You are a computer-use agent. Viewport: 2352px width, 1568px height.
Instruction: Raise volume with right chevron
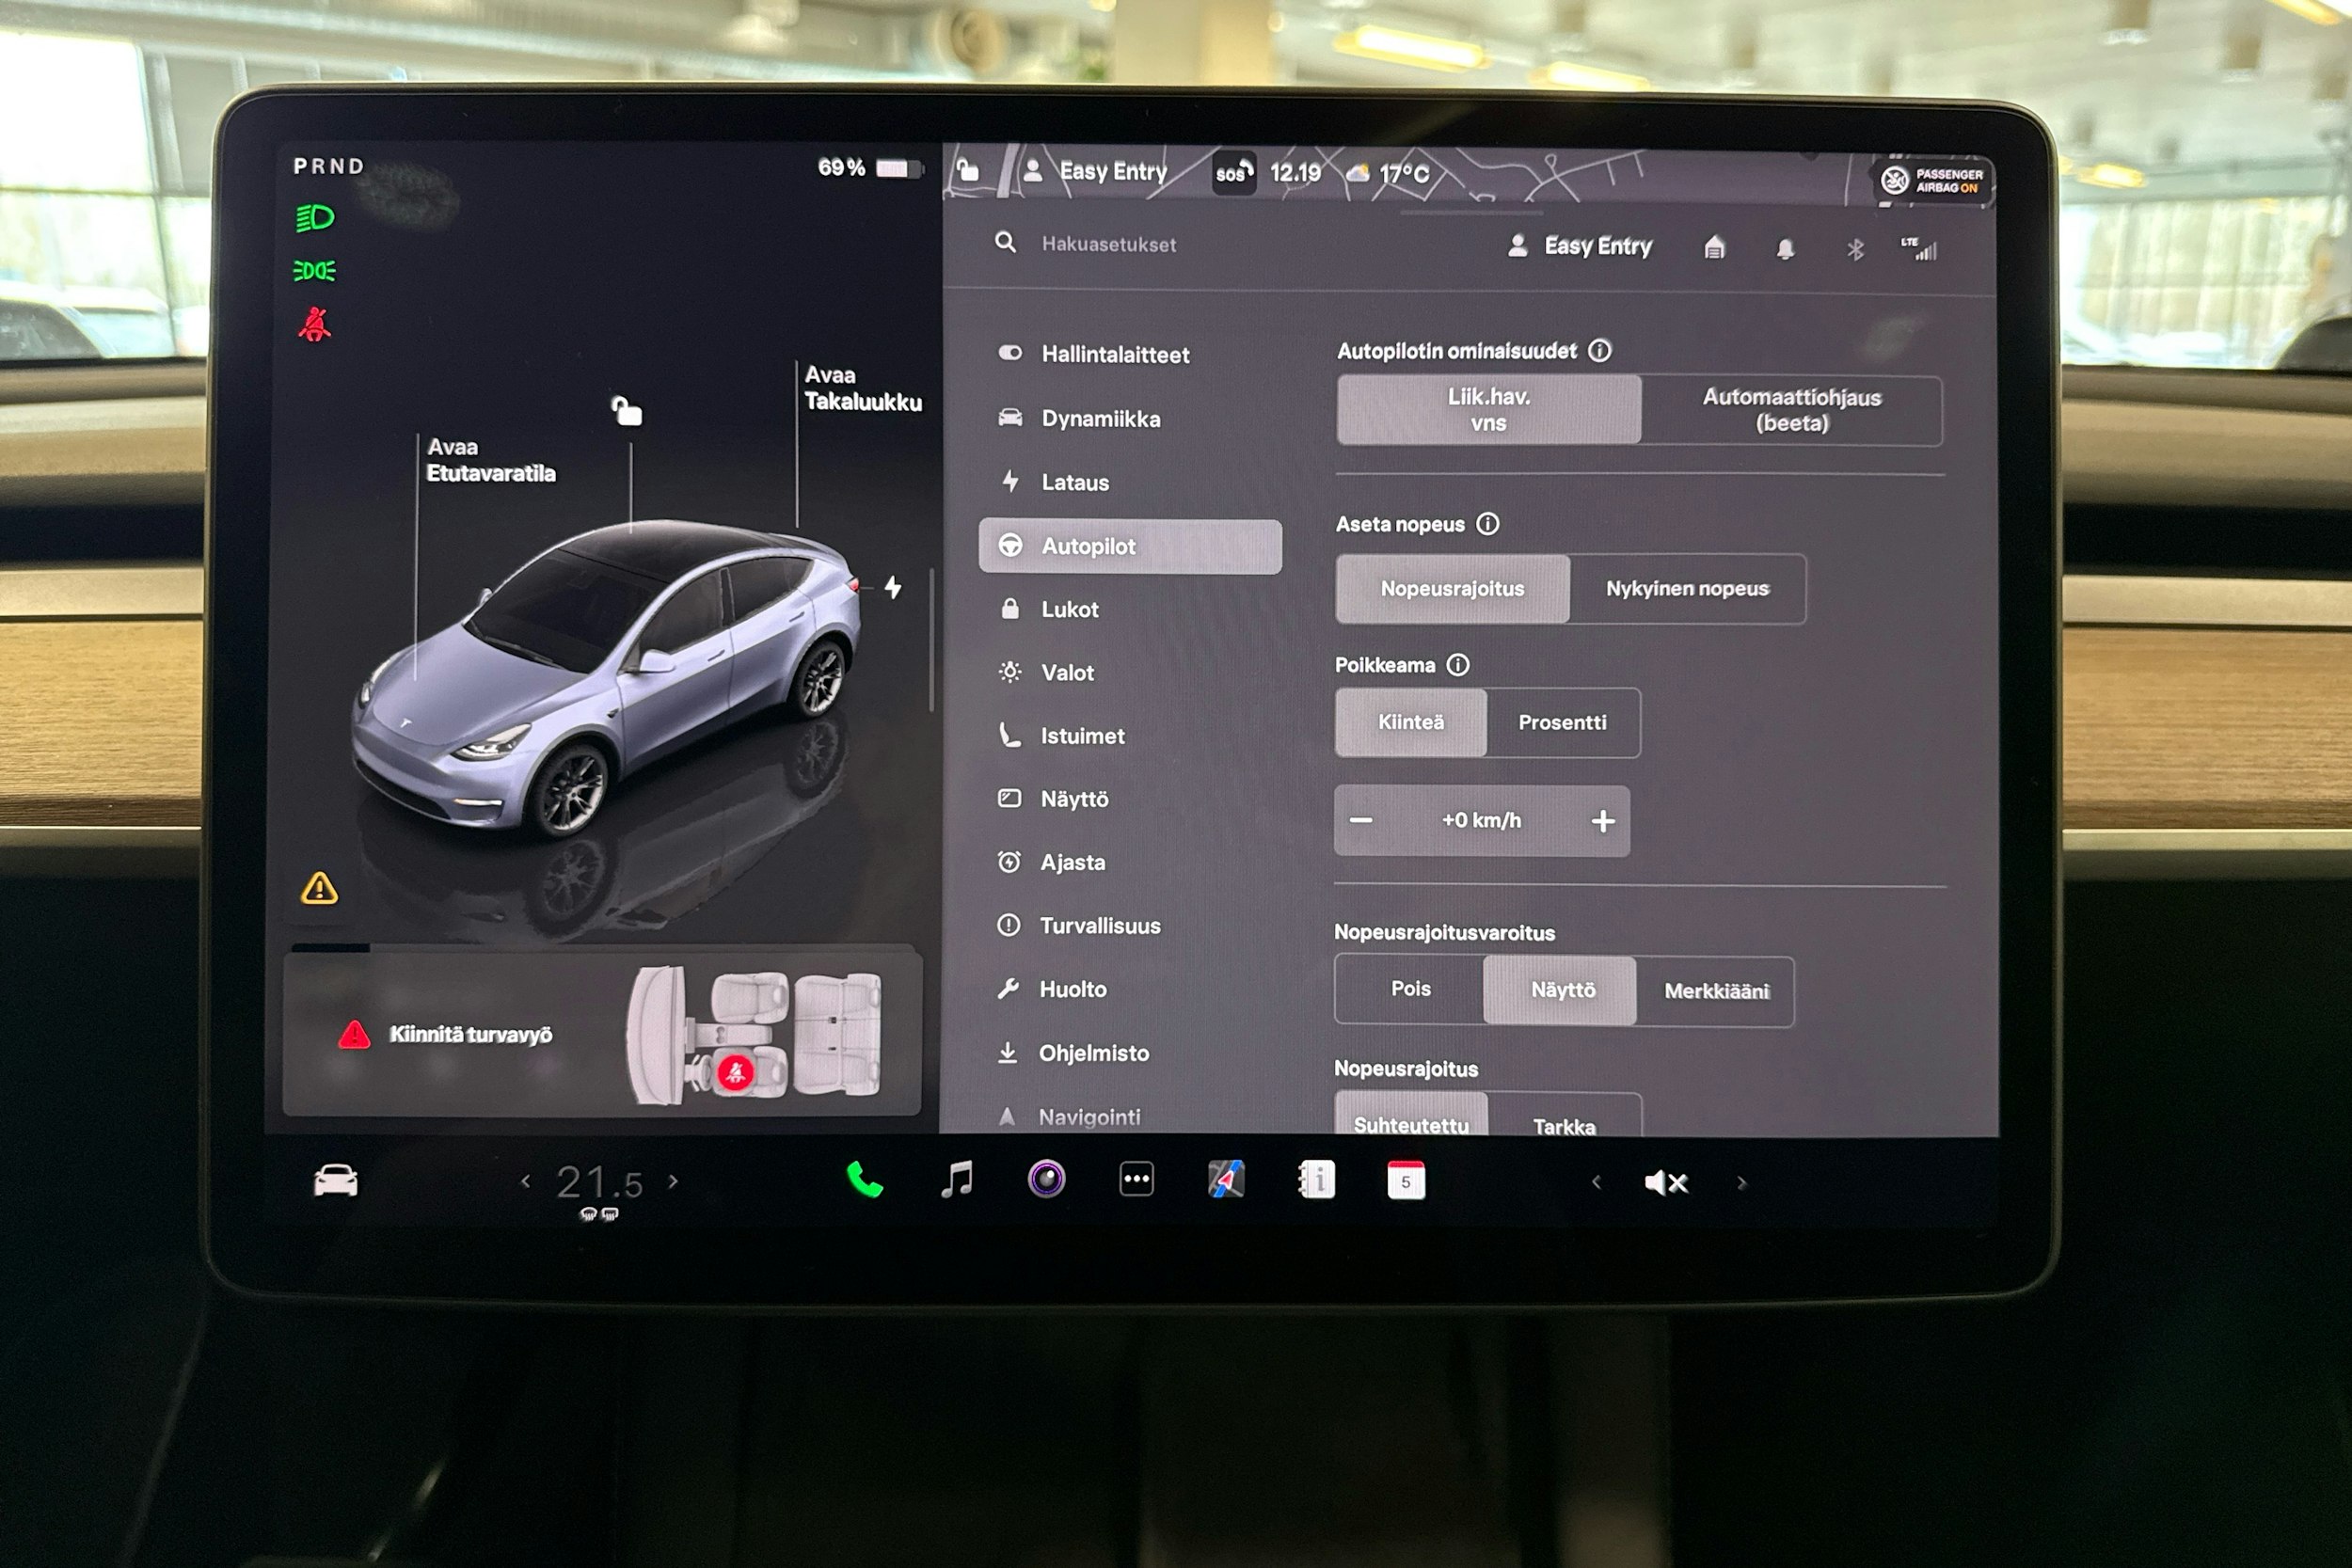click(1741, 1183)
